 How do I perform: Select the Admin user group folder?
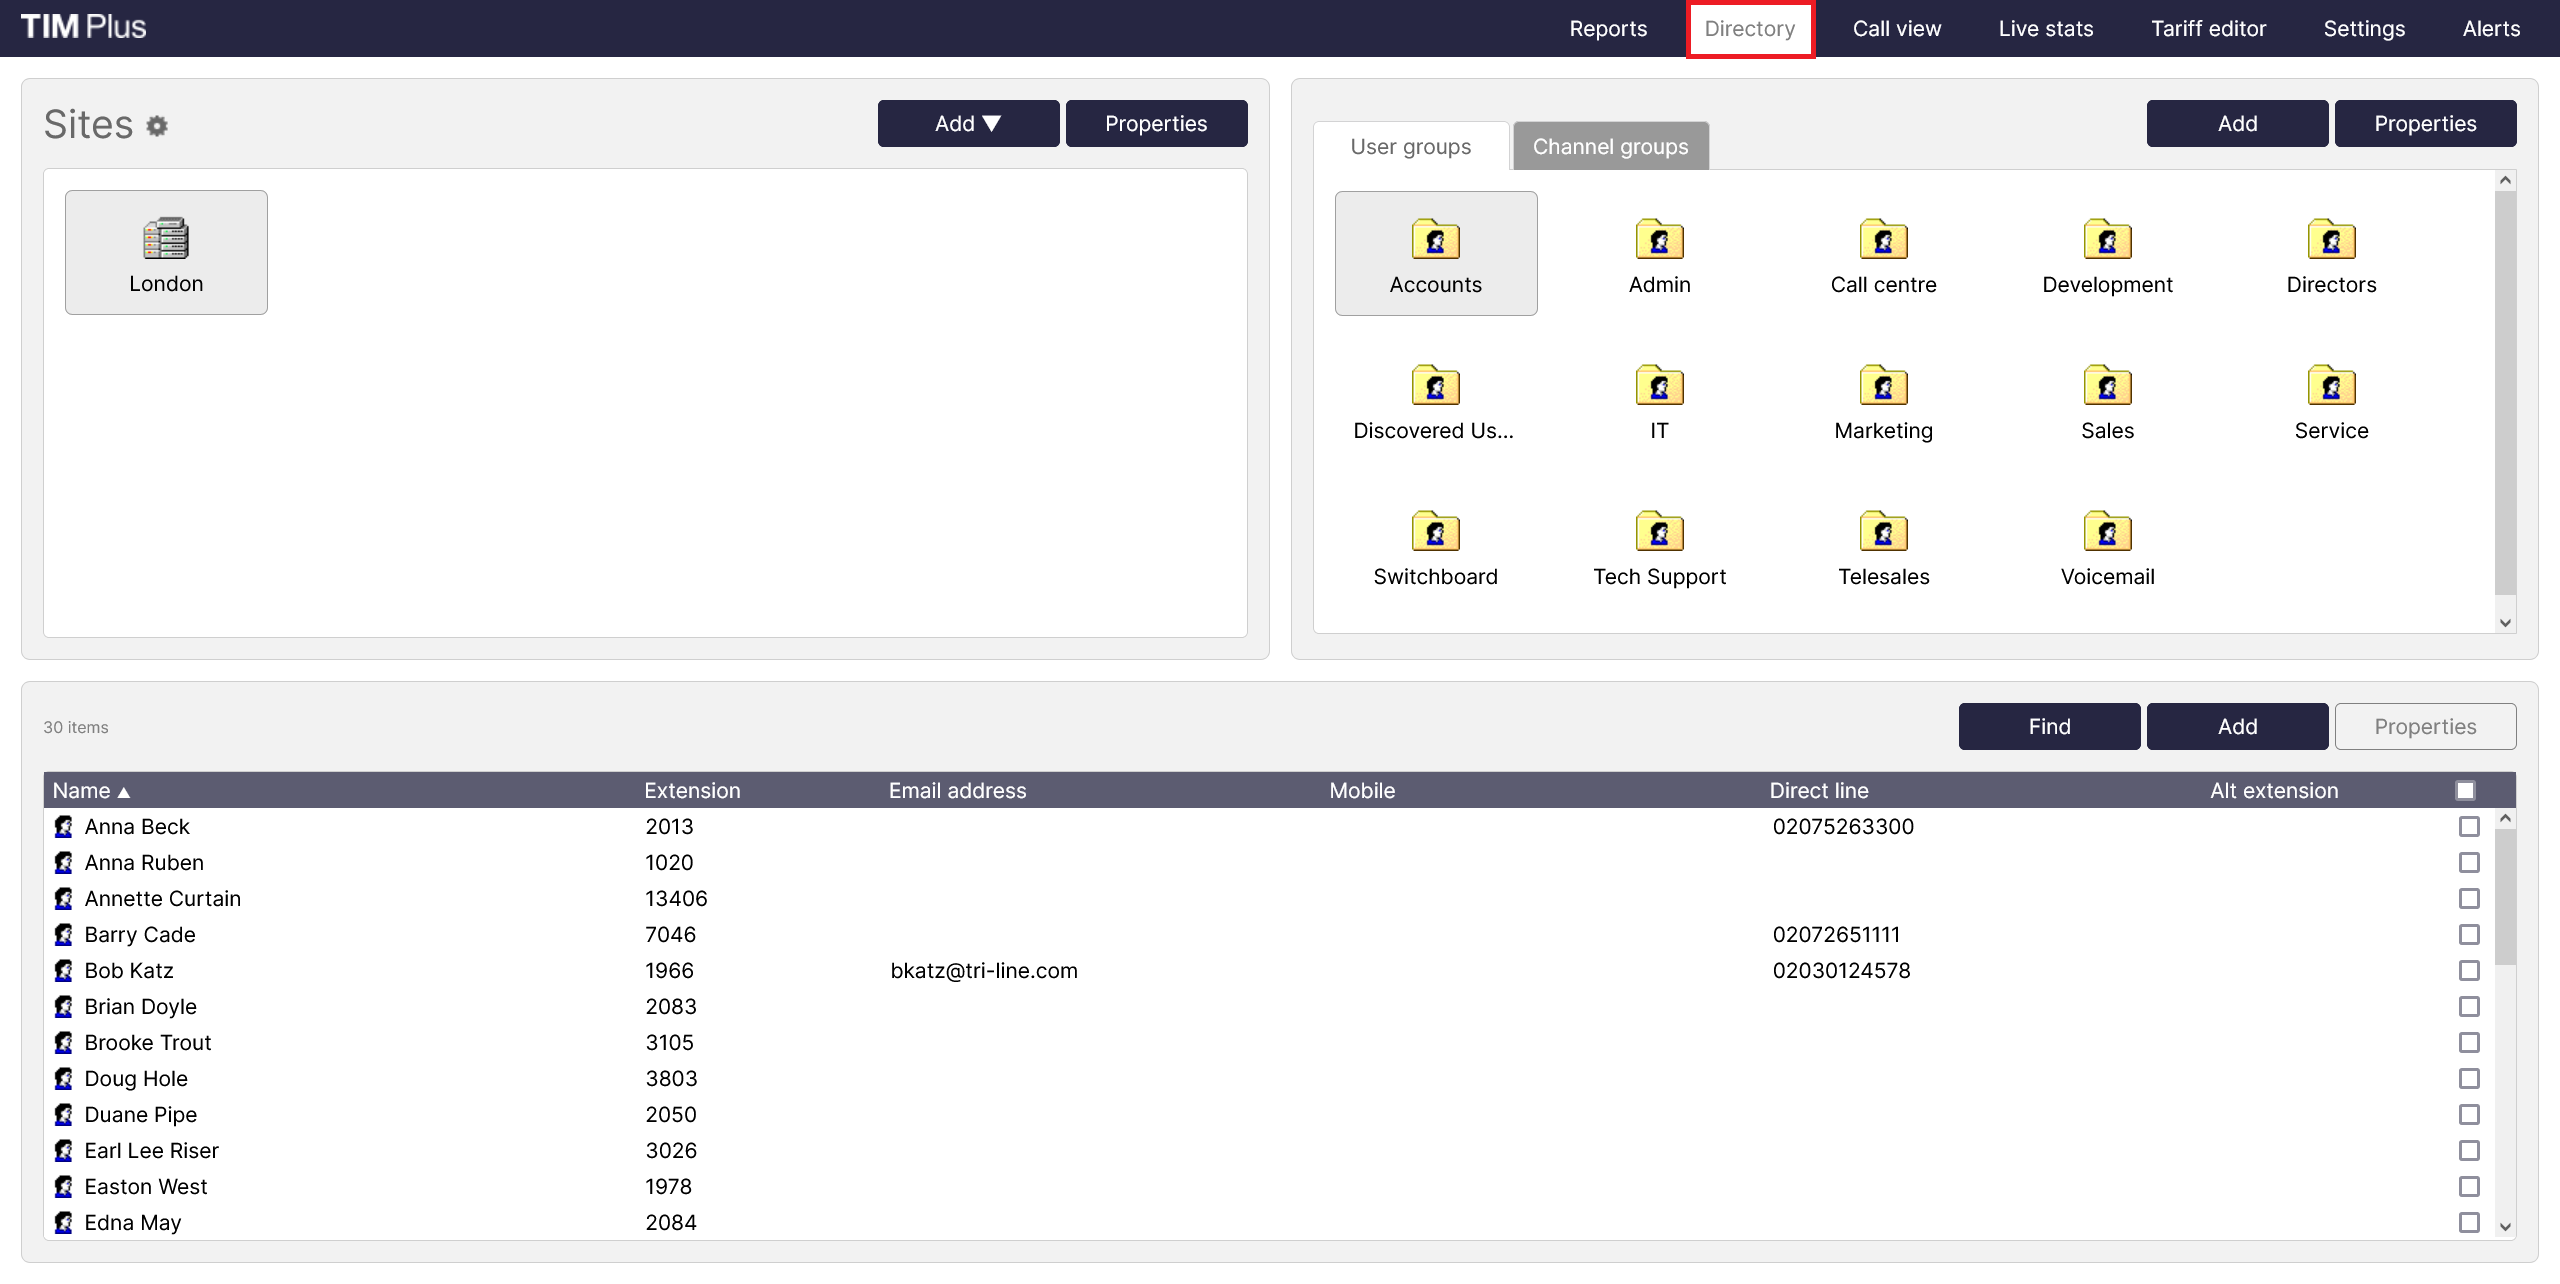pos(1658,254)
